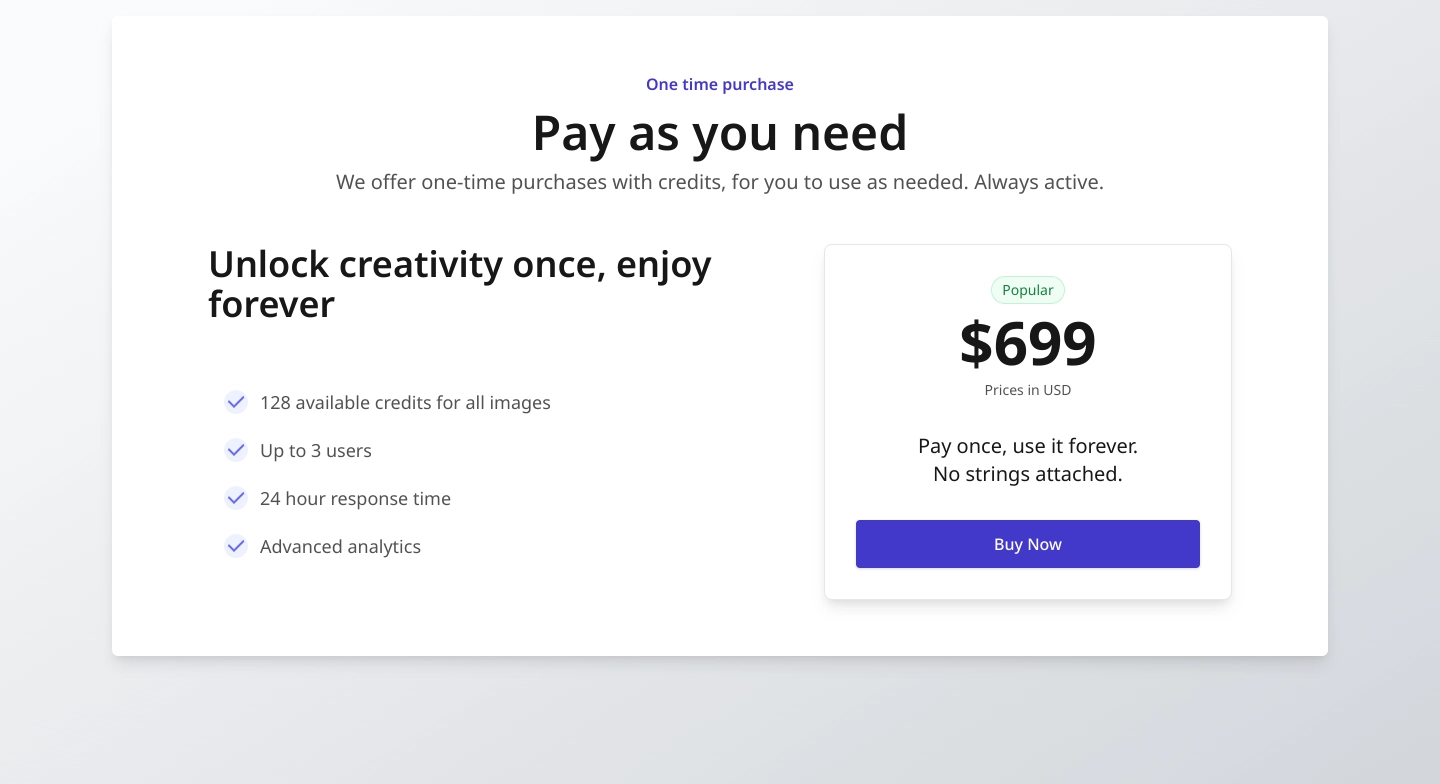Click the No strings attached line
Image resolution: width=1440 pixels, height=784 pixels.
click(1027, 474)
